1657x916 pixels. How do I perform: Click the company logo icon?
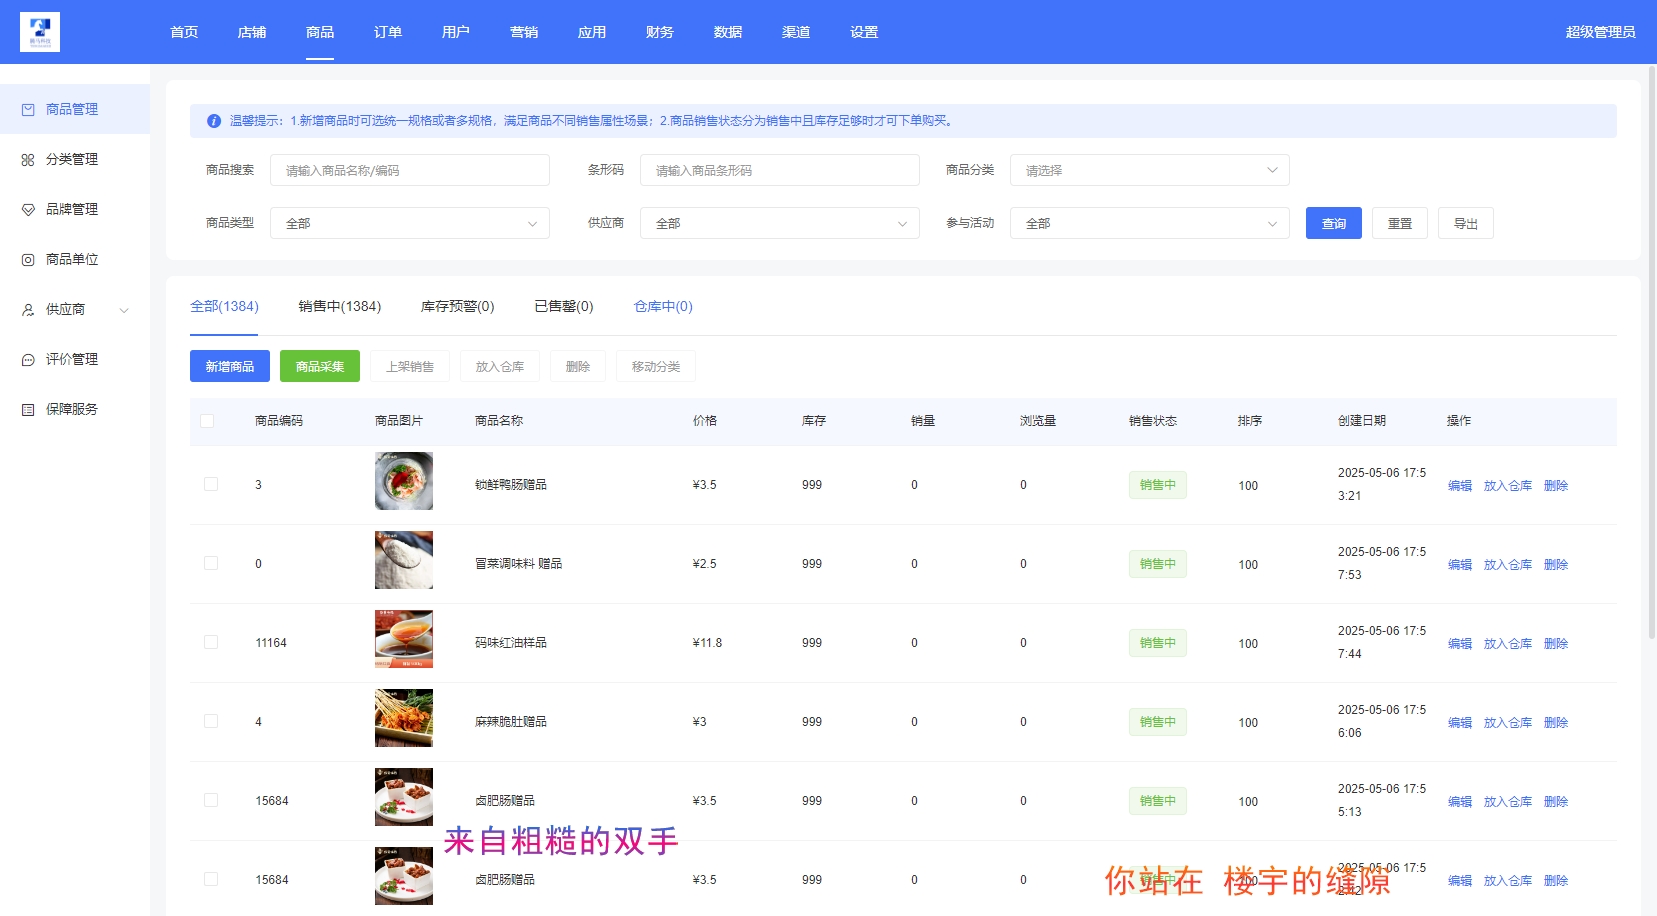[40, 32]
